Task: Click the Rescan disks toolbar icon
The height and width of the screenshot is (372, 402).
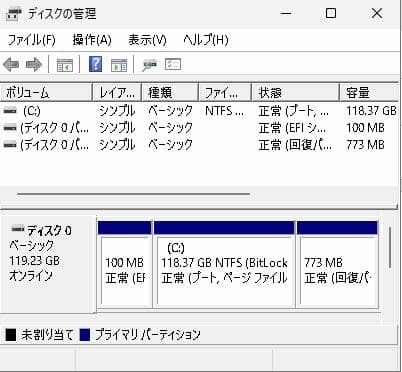Action: (149, 65)
